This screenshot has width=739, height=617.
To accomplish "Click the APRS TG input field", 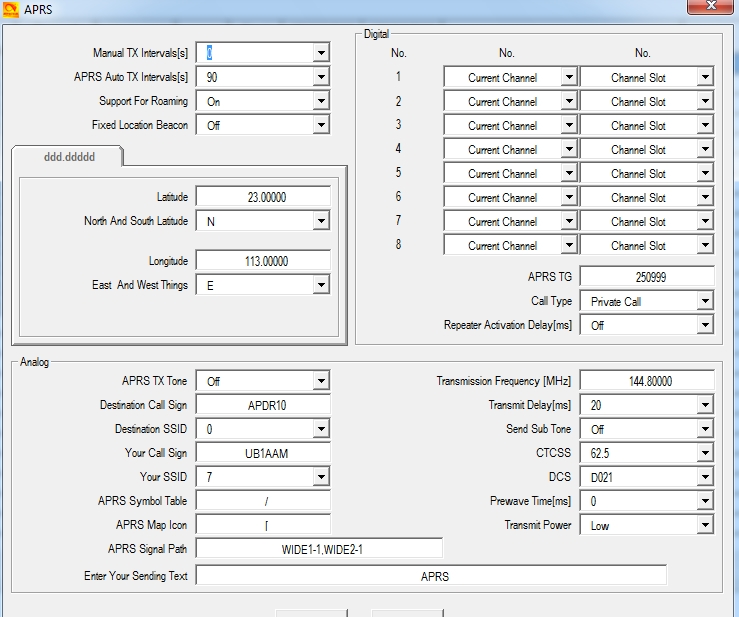I will click(x=647, y=276).
